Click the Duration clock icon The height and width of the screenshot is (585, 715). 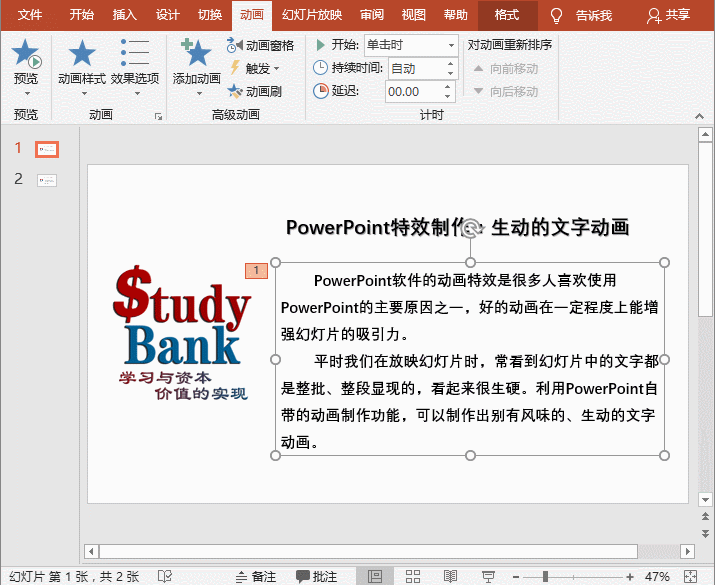click(x=321, y=67)
